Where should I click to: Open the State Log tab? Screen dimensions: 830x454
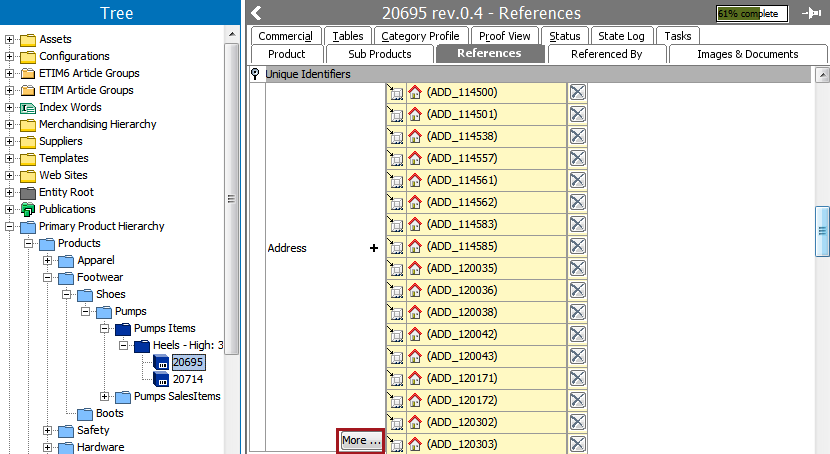click(x=622, y=36)
